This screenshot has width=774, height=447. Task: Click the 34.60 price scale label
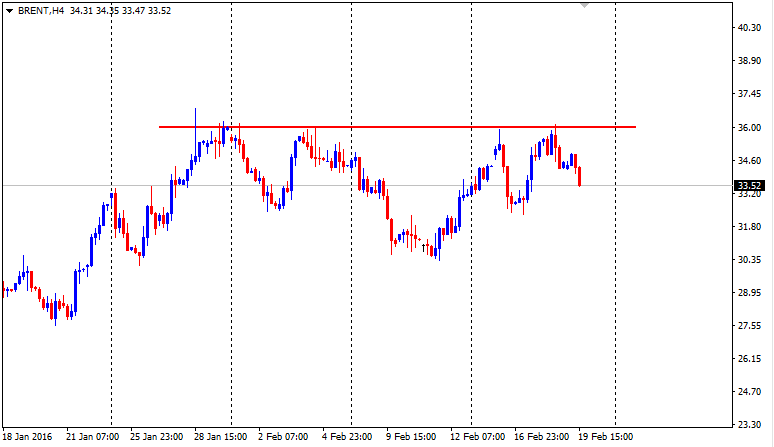coord(749,160)
